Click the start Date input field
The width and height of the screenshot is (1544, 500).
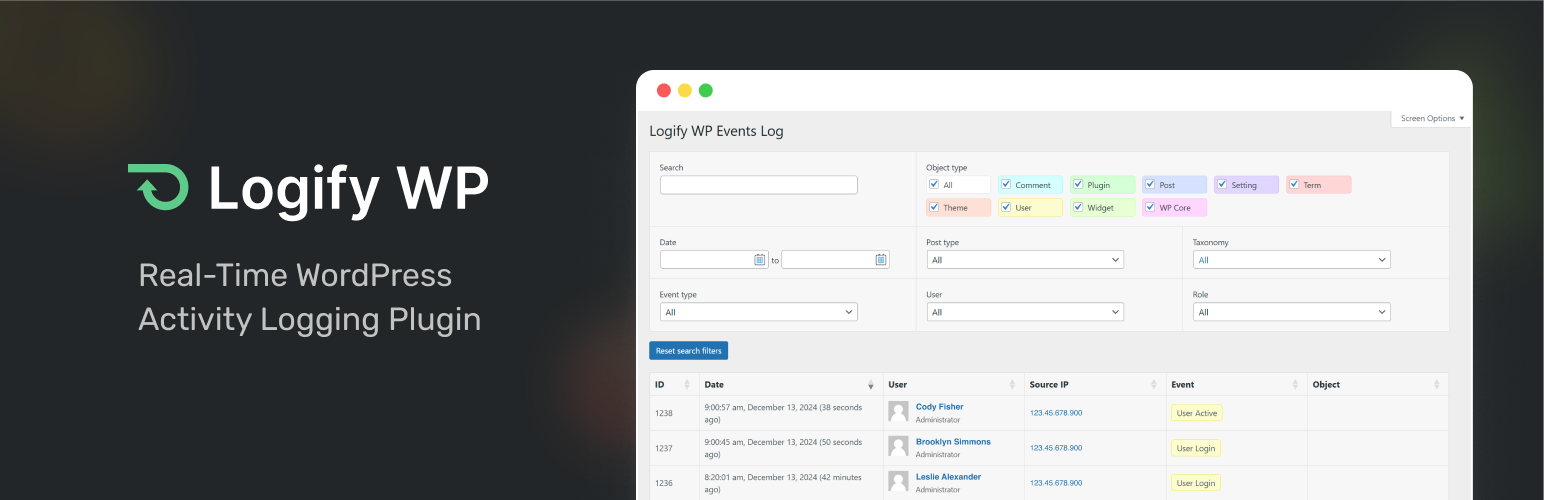pos(714,260)
